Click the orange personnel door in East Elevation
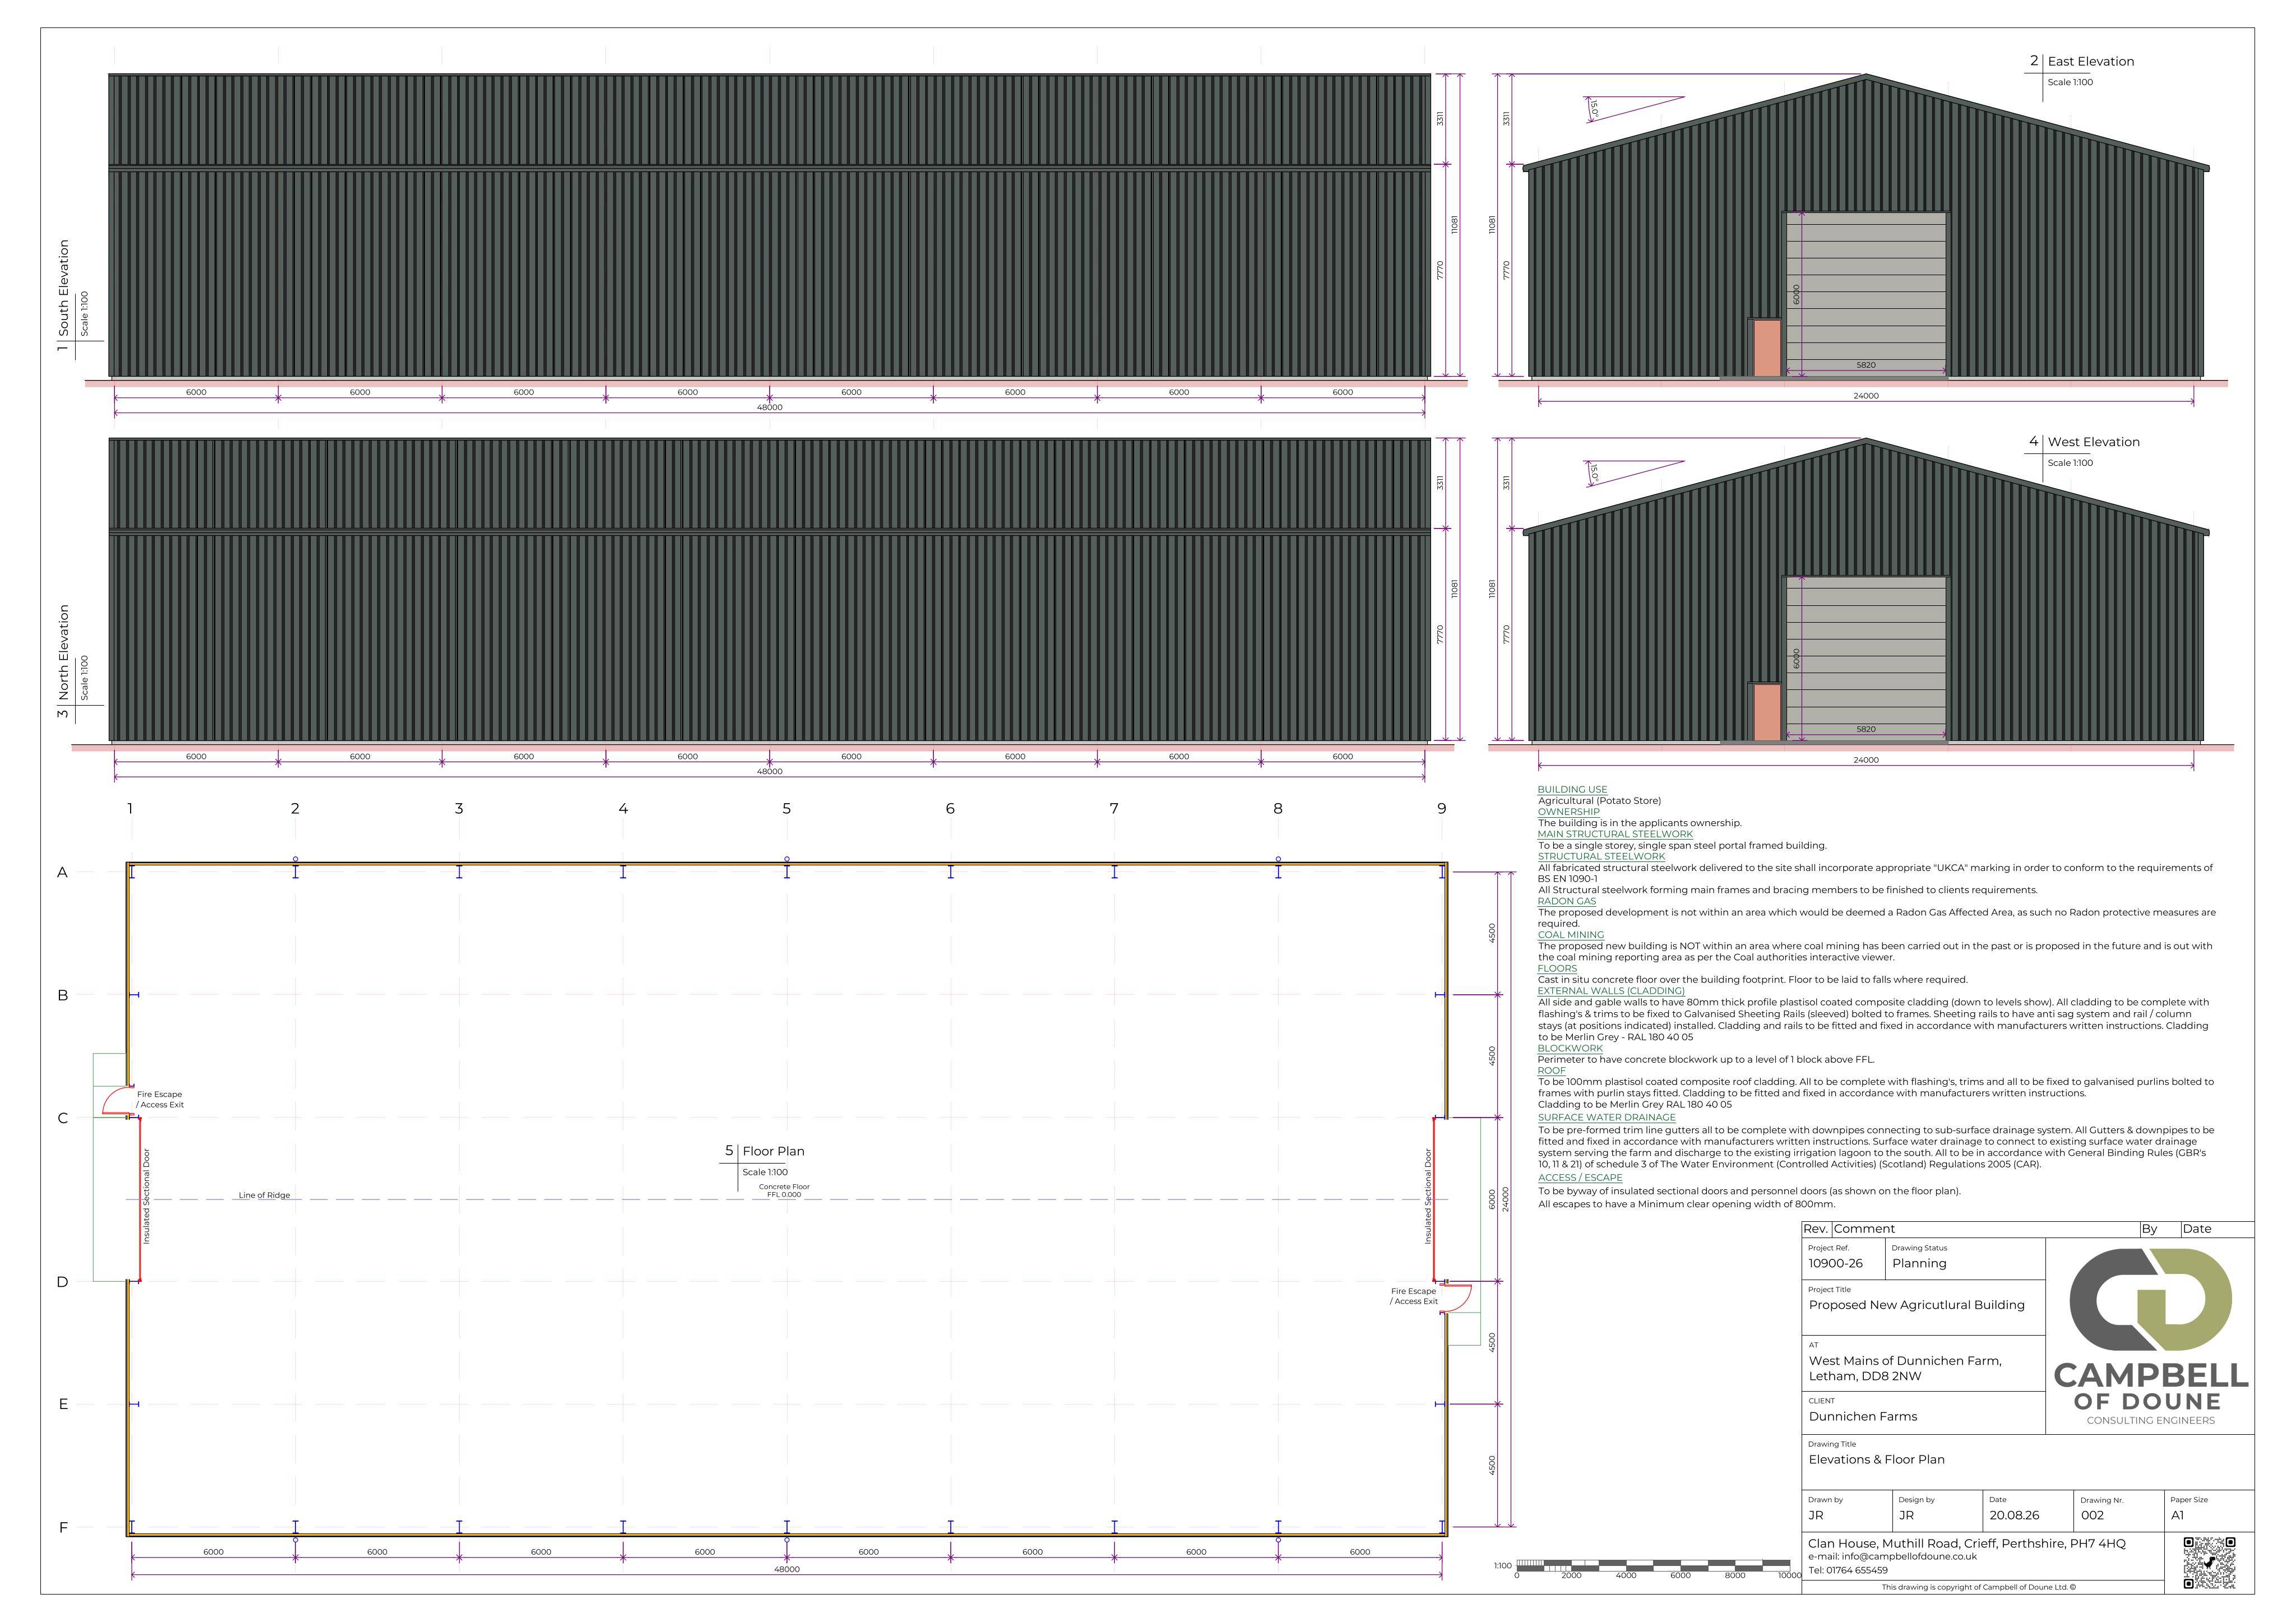This screenshot has width=2296, height=1622. click(x=1767, y=349)
